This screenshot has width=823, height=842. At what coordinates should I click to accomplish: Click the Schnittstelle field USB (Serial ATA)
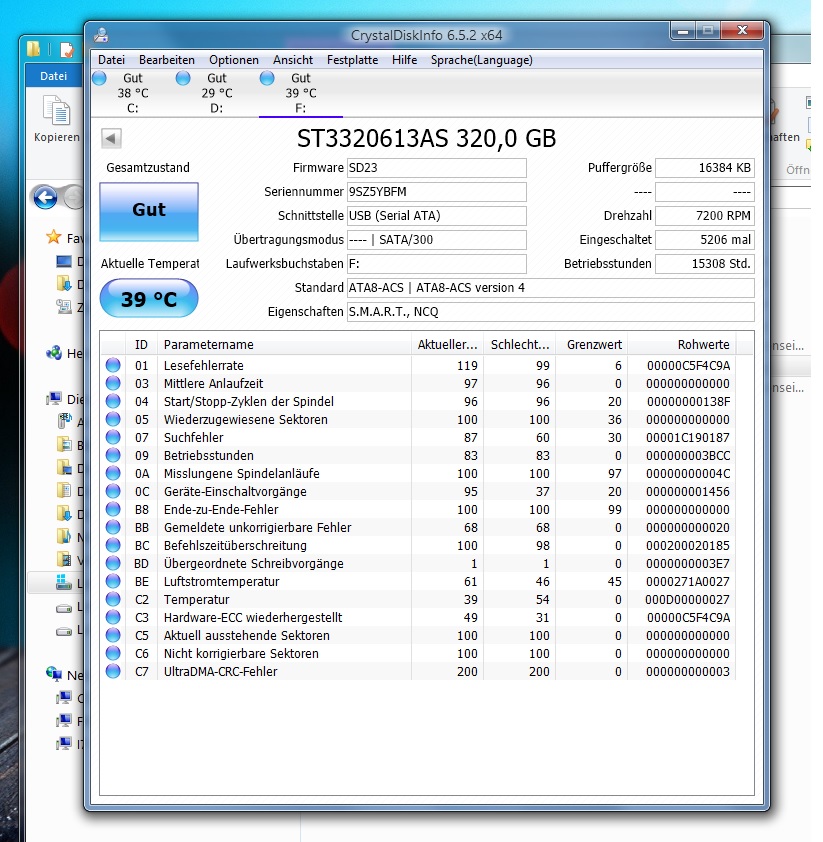436,216
